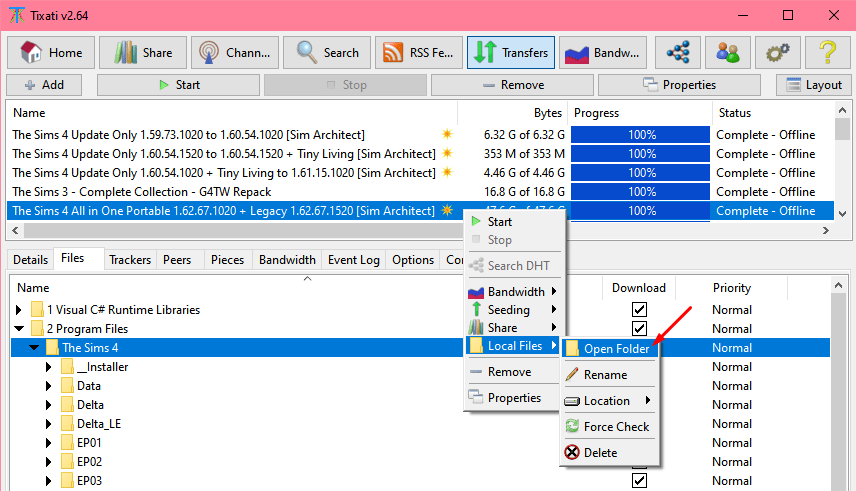Choose Force Check in submenu
Viewport: 856px width, 491px height.
tap(610, 427)
